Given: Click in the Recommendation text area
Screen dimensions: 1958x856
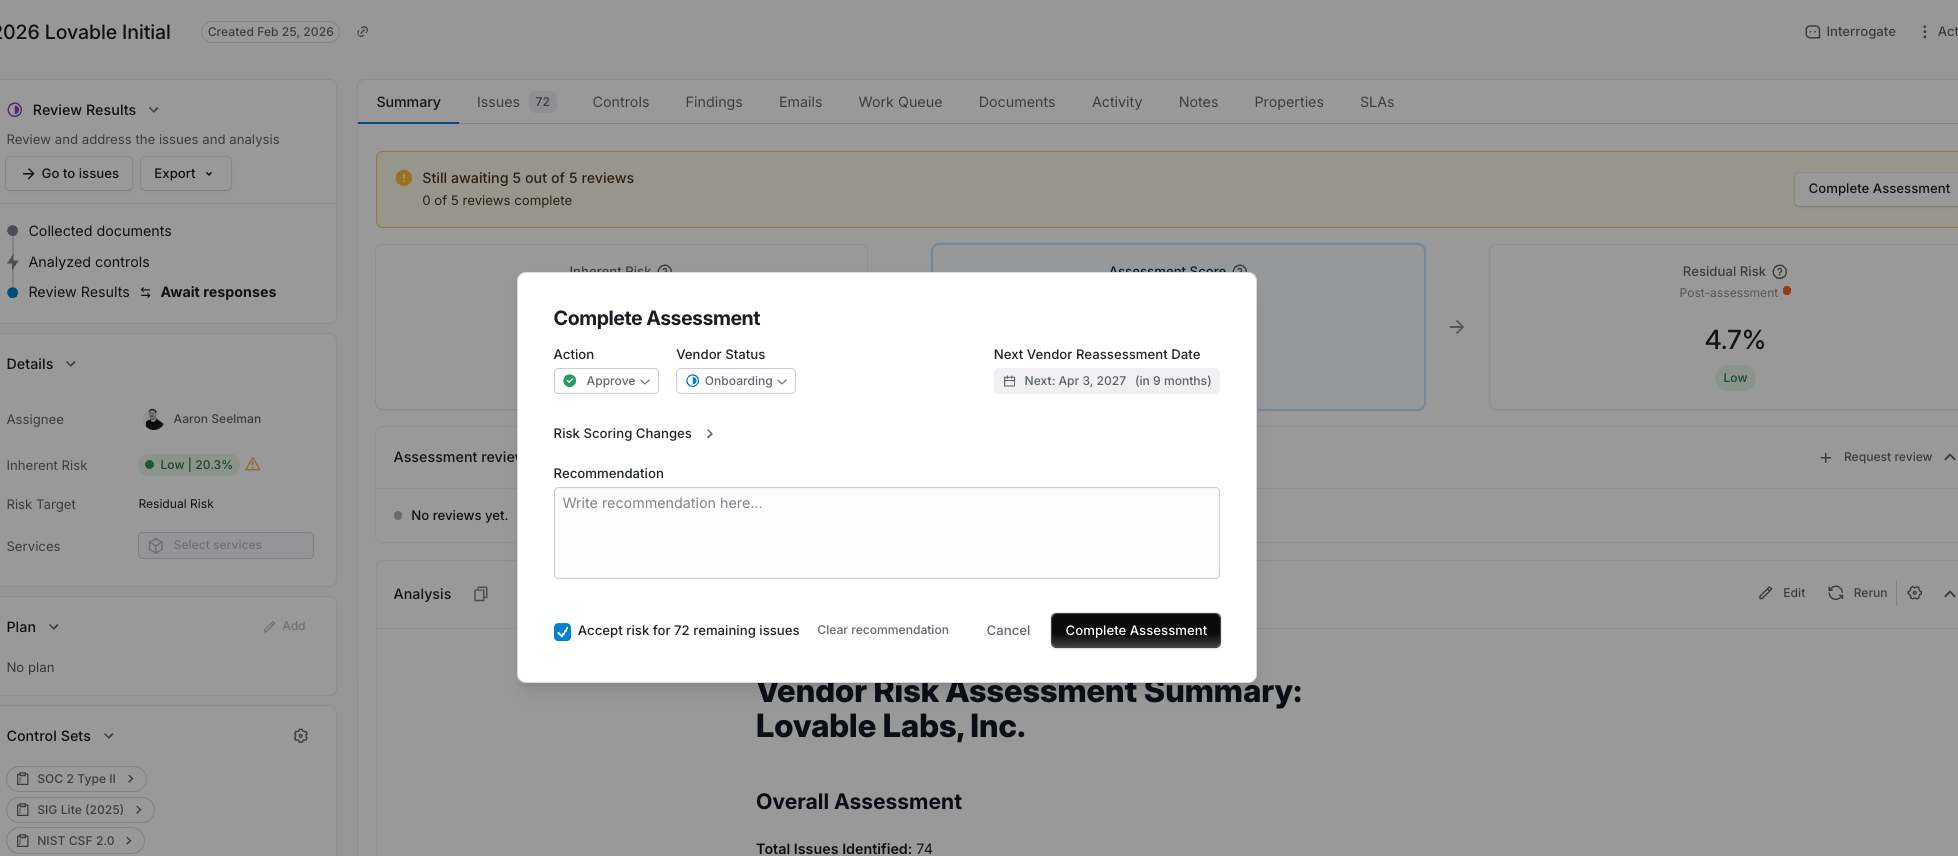Looking at the screenshot, I should click(x=886, y=533).
